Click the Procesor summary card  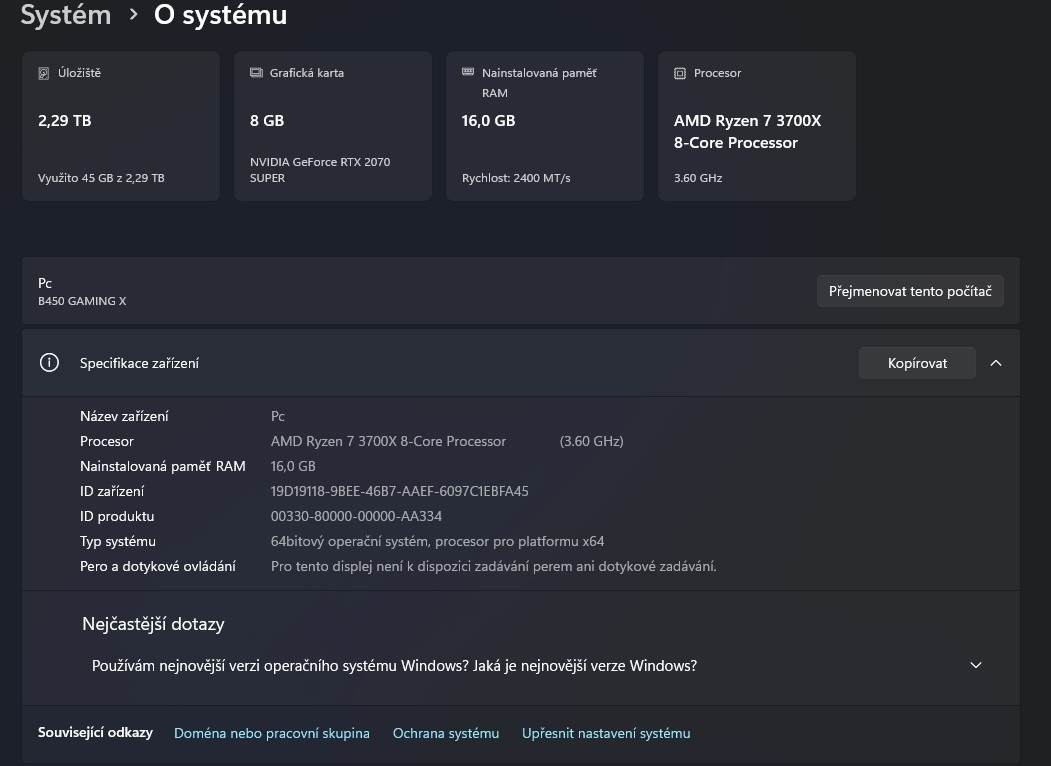[756, 125]
